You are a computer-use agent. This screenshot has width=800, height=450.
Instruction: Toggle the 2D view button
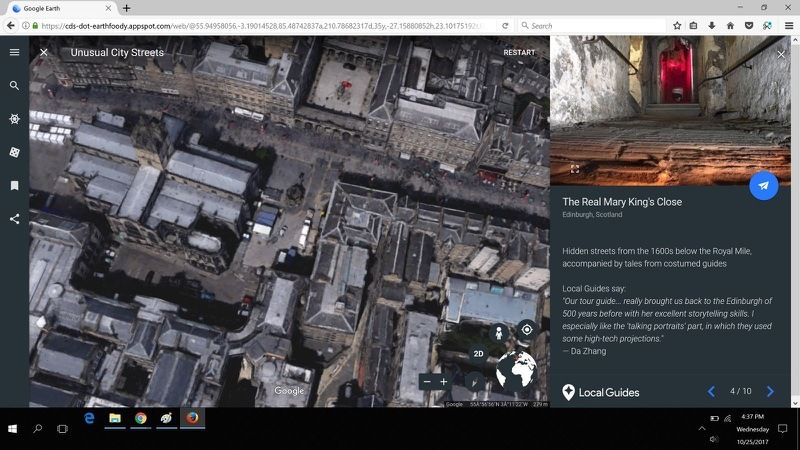pos(479,354)
